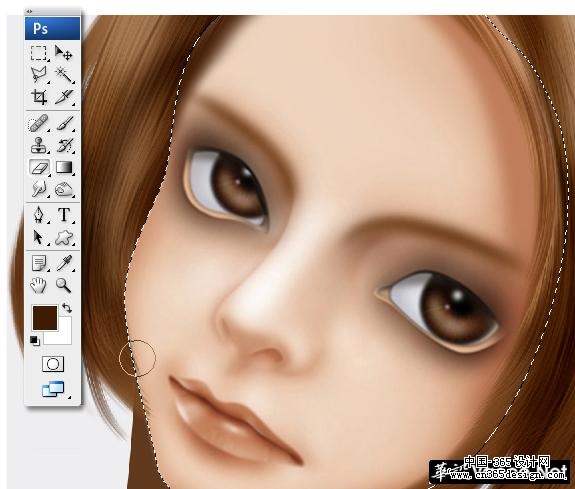Reset to default black and white colors
The width and height of the screenshot is (575, 489).
pyautogui.click(x=35, y=341)
